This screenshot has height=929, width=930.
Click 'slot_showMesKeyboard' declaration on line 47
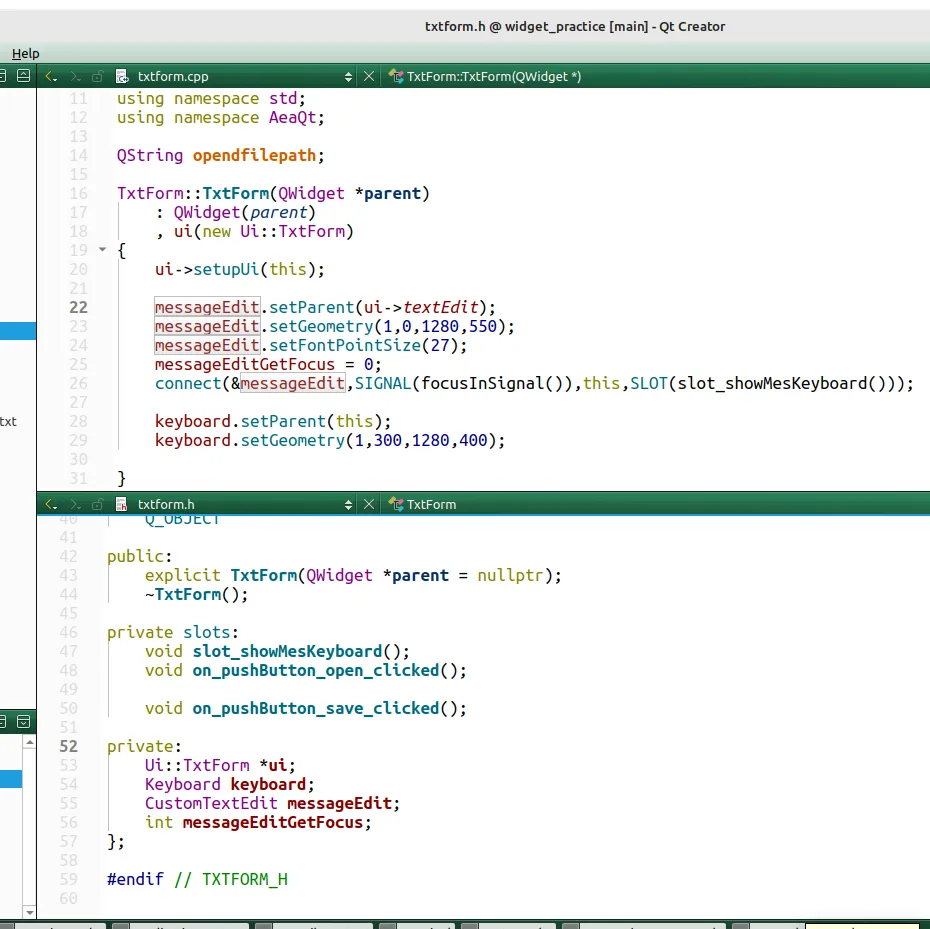pyautogui.click(x=287, y=651)
